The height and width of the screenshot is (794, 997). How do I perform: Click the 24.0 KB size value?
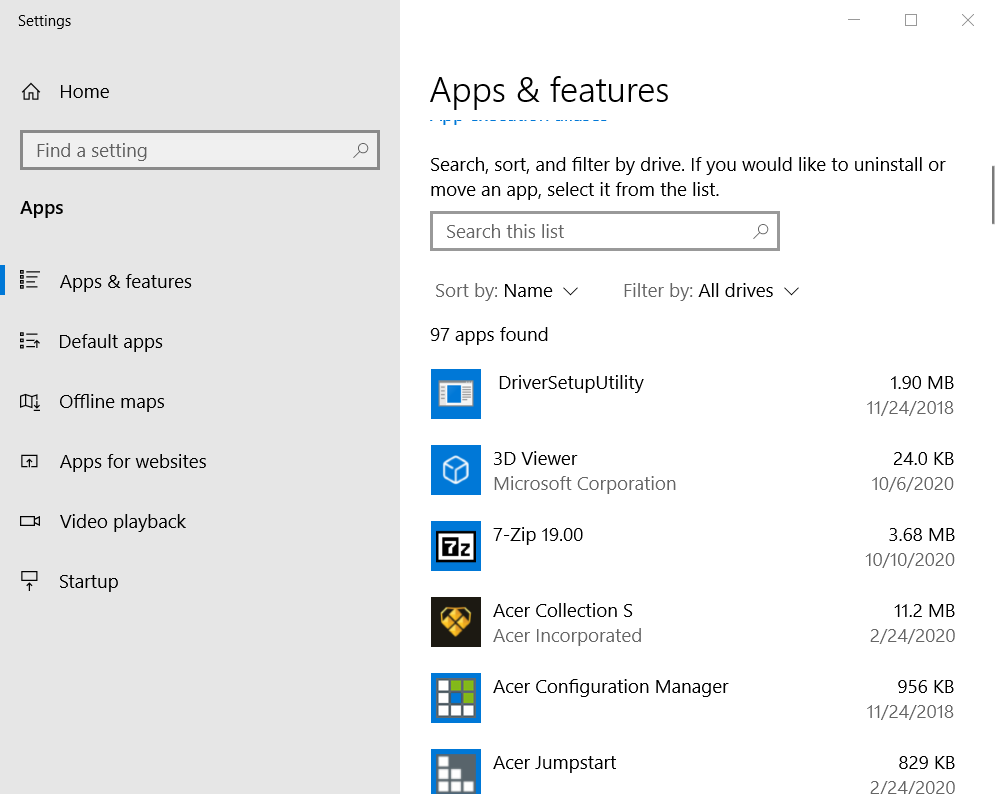(923, 458)
